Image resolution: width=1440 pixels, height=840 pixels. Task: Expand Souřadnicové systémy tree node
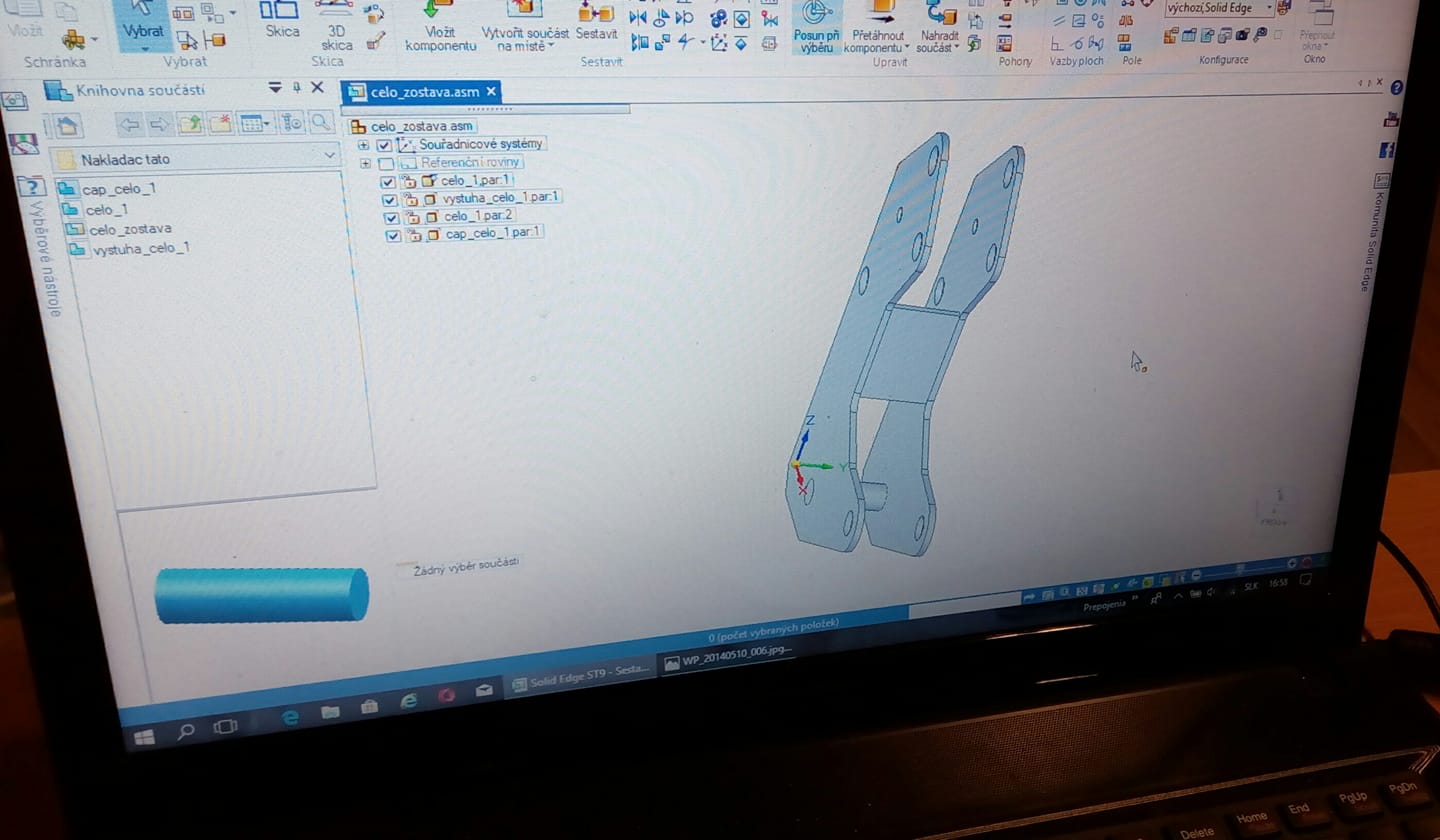363,145
